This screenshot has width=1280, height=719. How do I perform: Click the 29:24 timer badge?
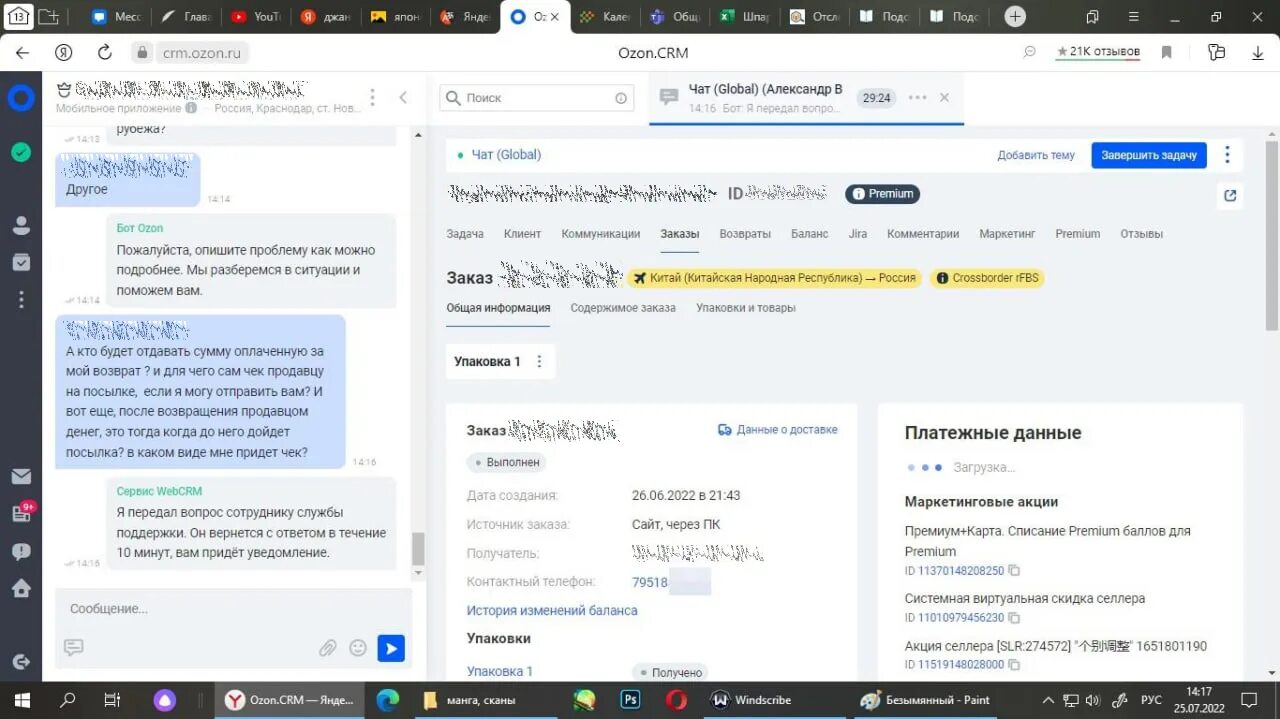click(876, 98)
